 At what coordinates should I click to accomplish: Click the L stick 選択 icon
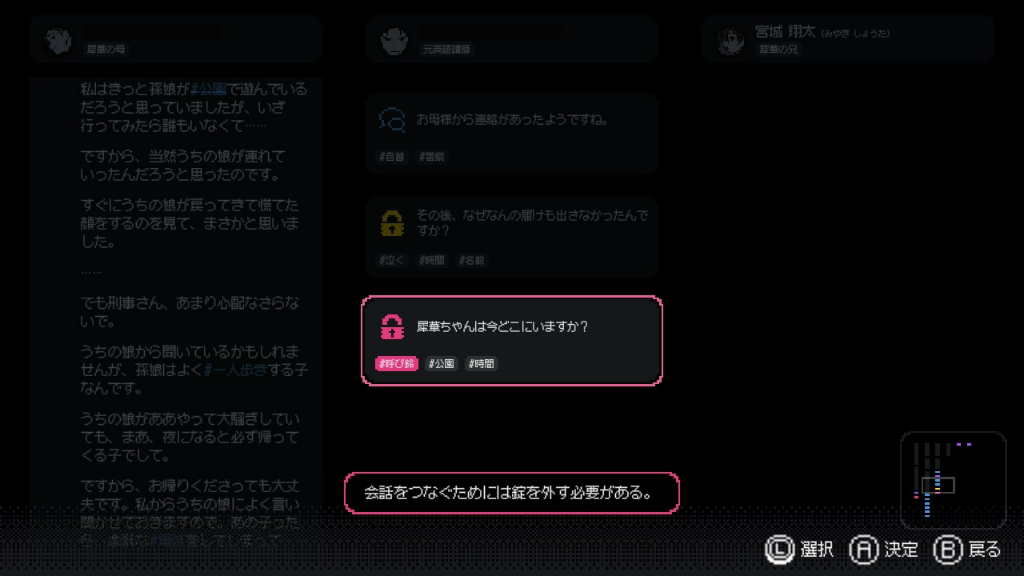(x=779, y=549)
